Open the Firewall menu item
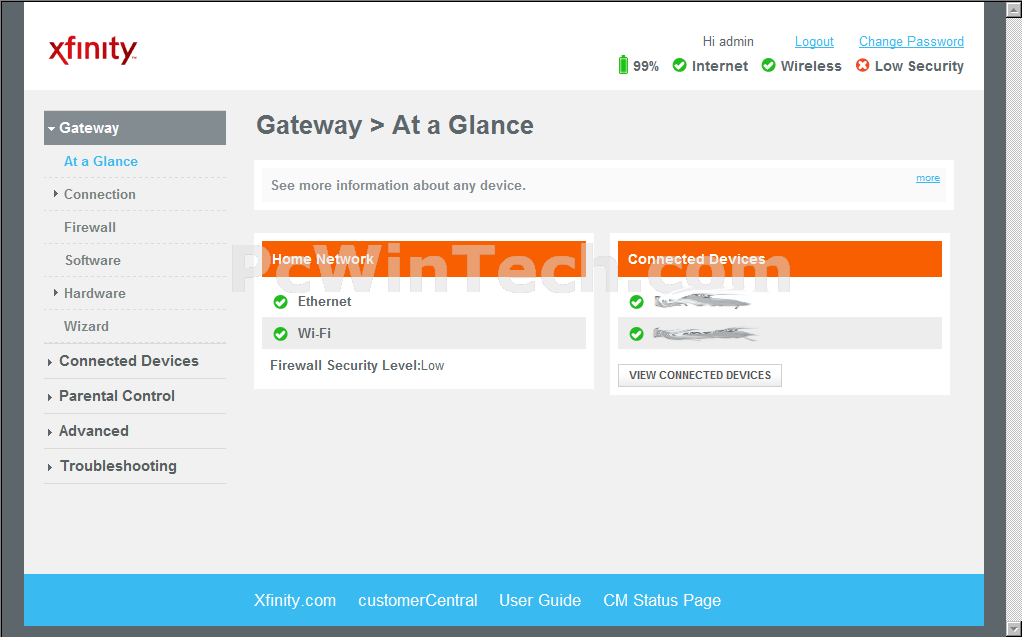This screenshot has height=637, width=1022. coord(90,228)
